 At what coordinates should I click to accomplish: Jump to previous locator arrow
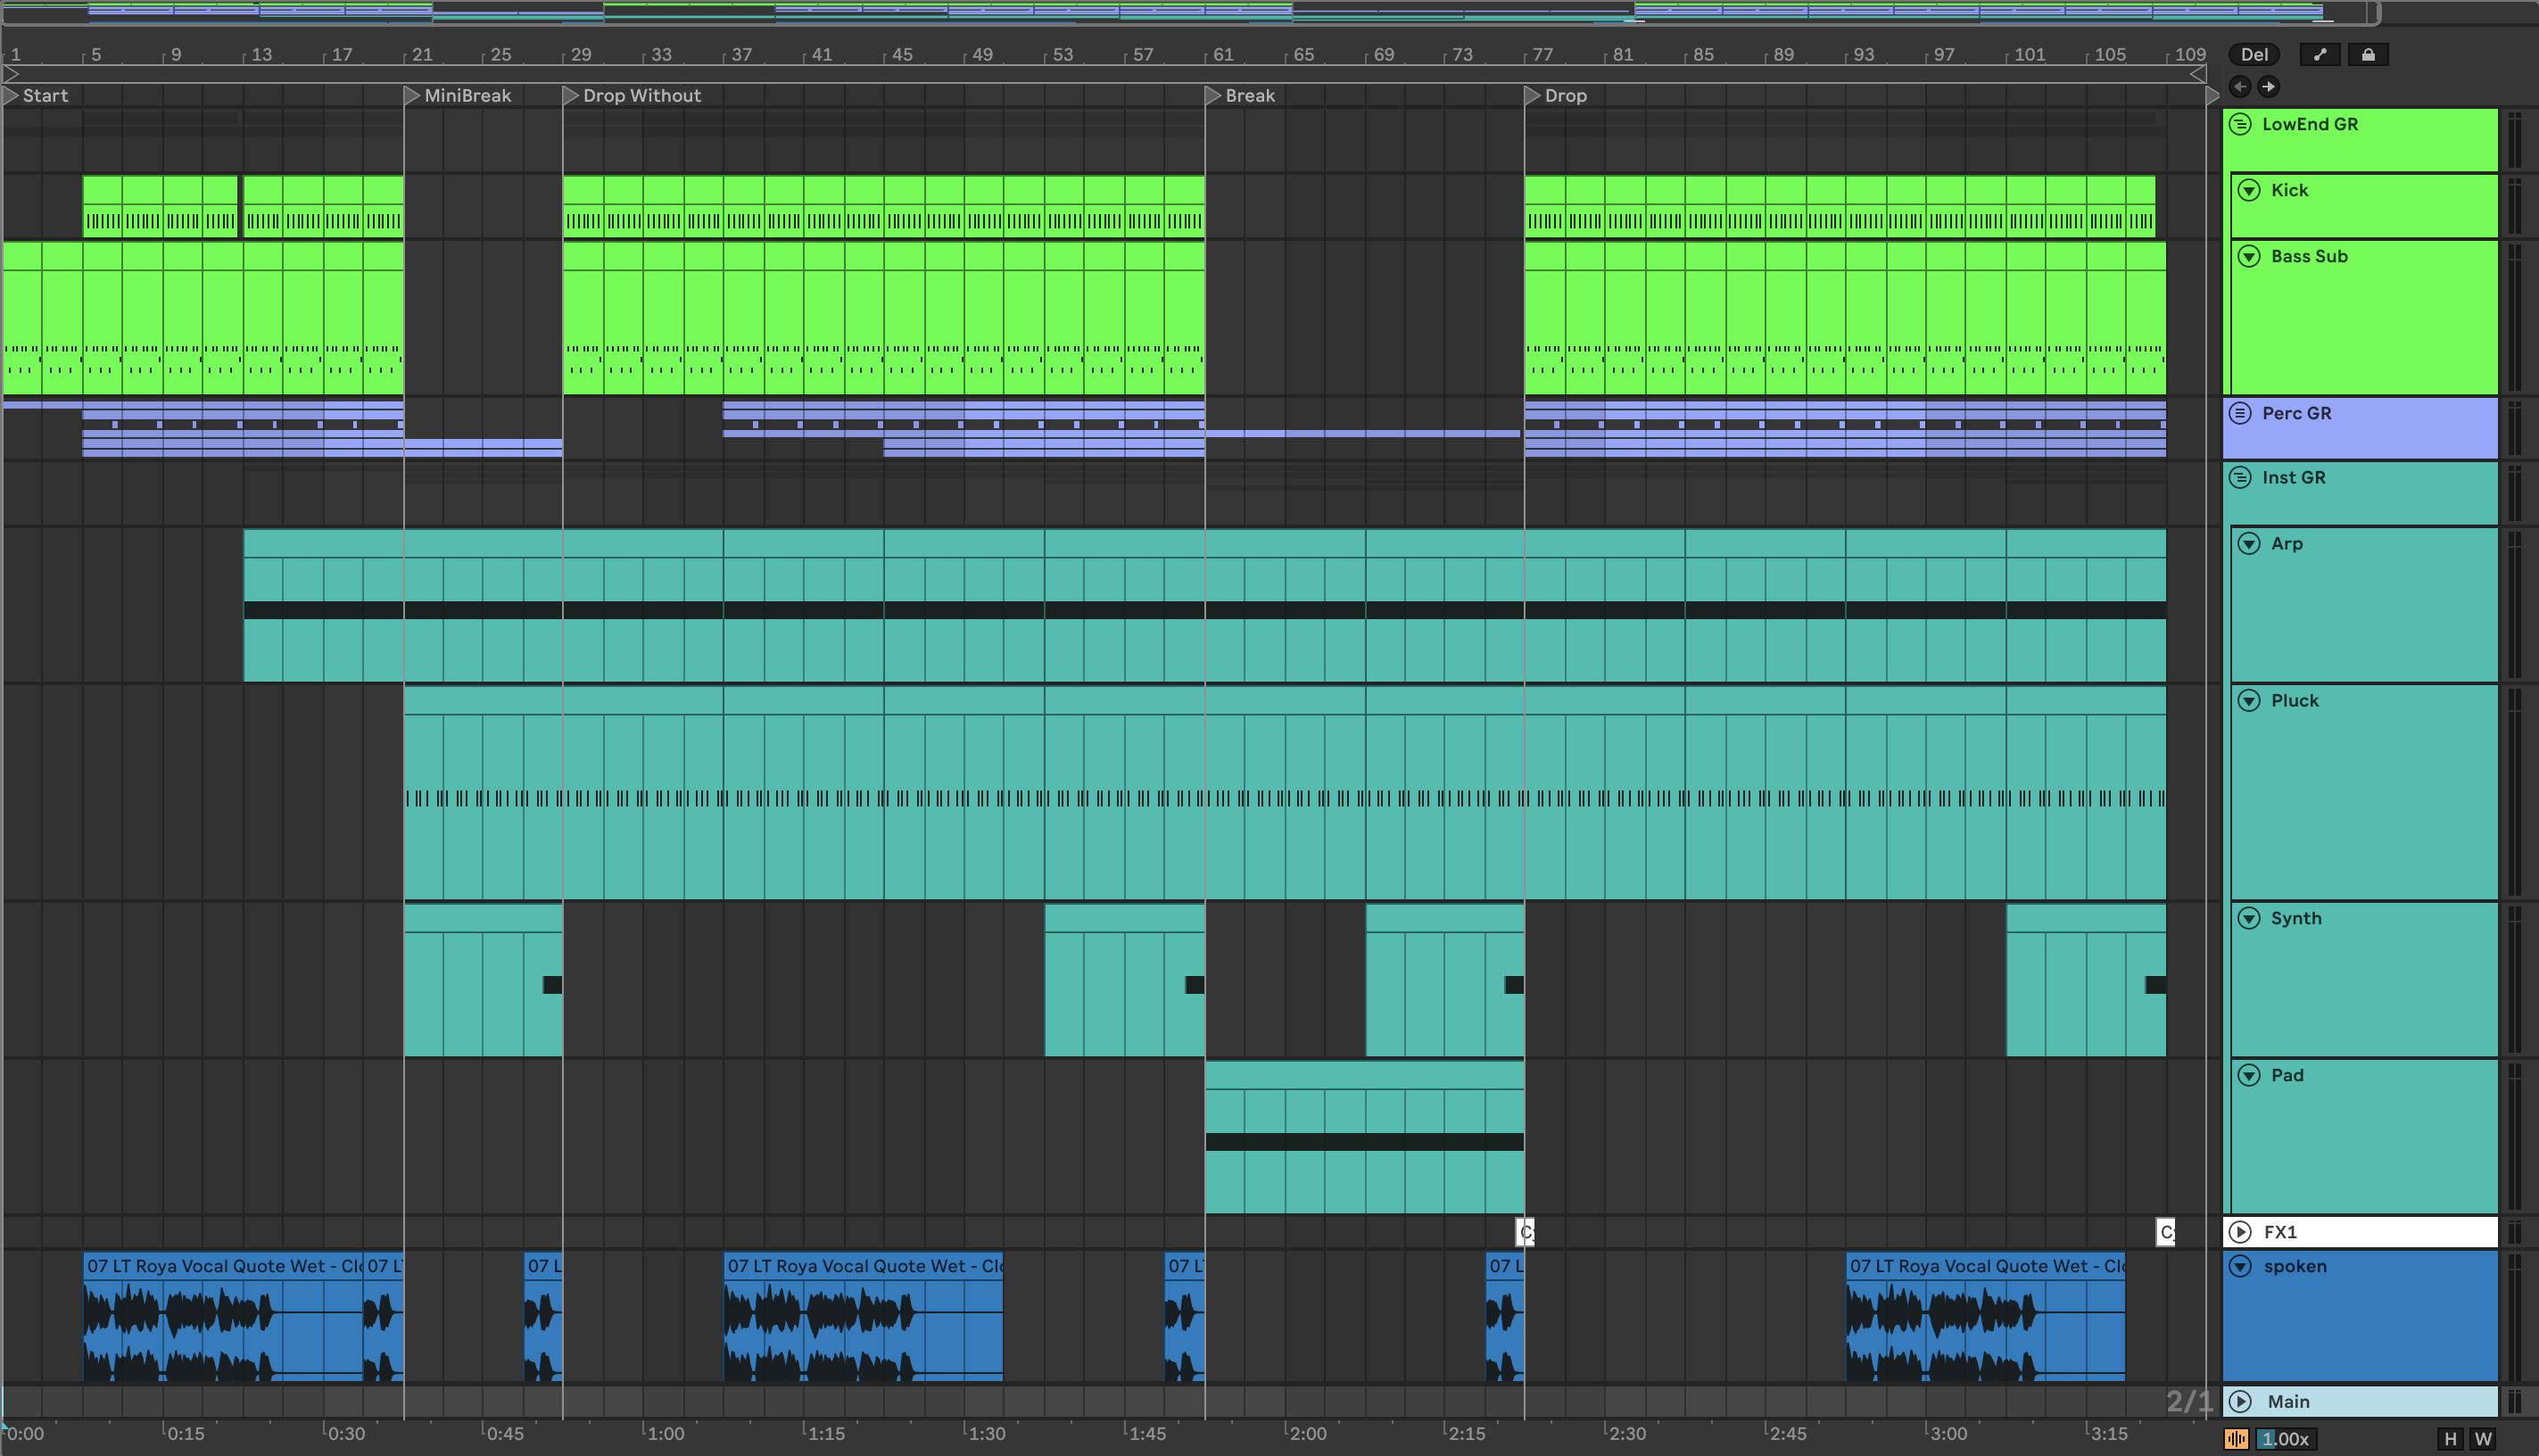[x=2240, y=87]
